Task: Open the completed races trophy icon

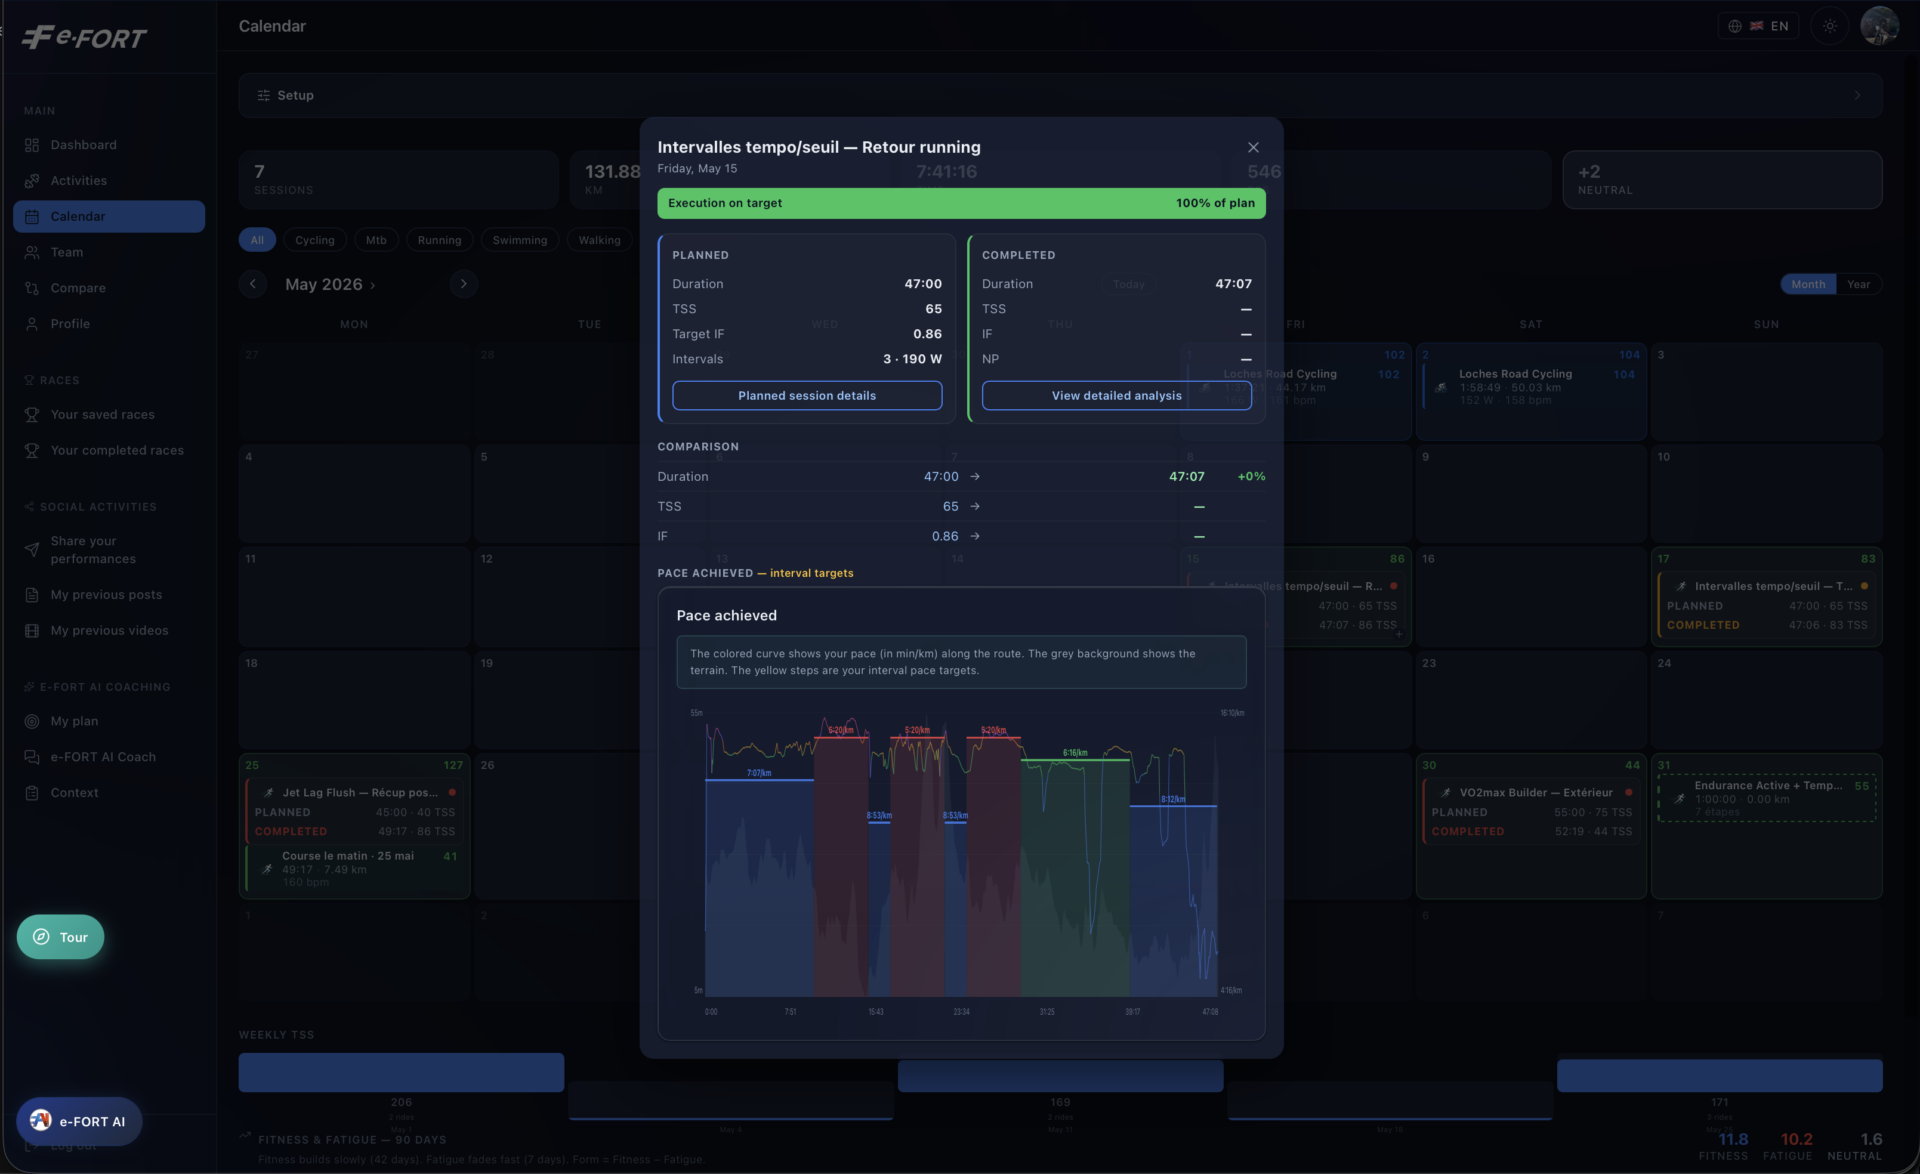Action: click(32, 451)
